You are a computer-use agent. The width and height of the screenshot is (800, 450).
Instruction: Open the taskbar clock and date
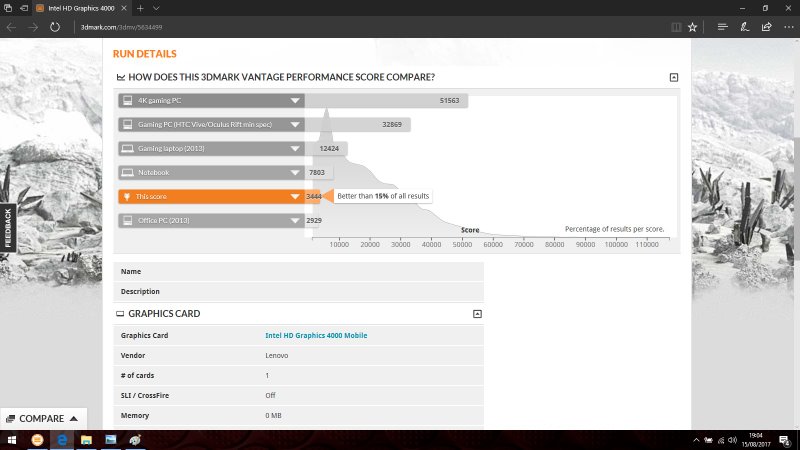(x=756, y=440)
